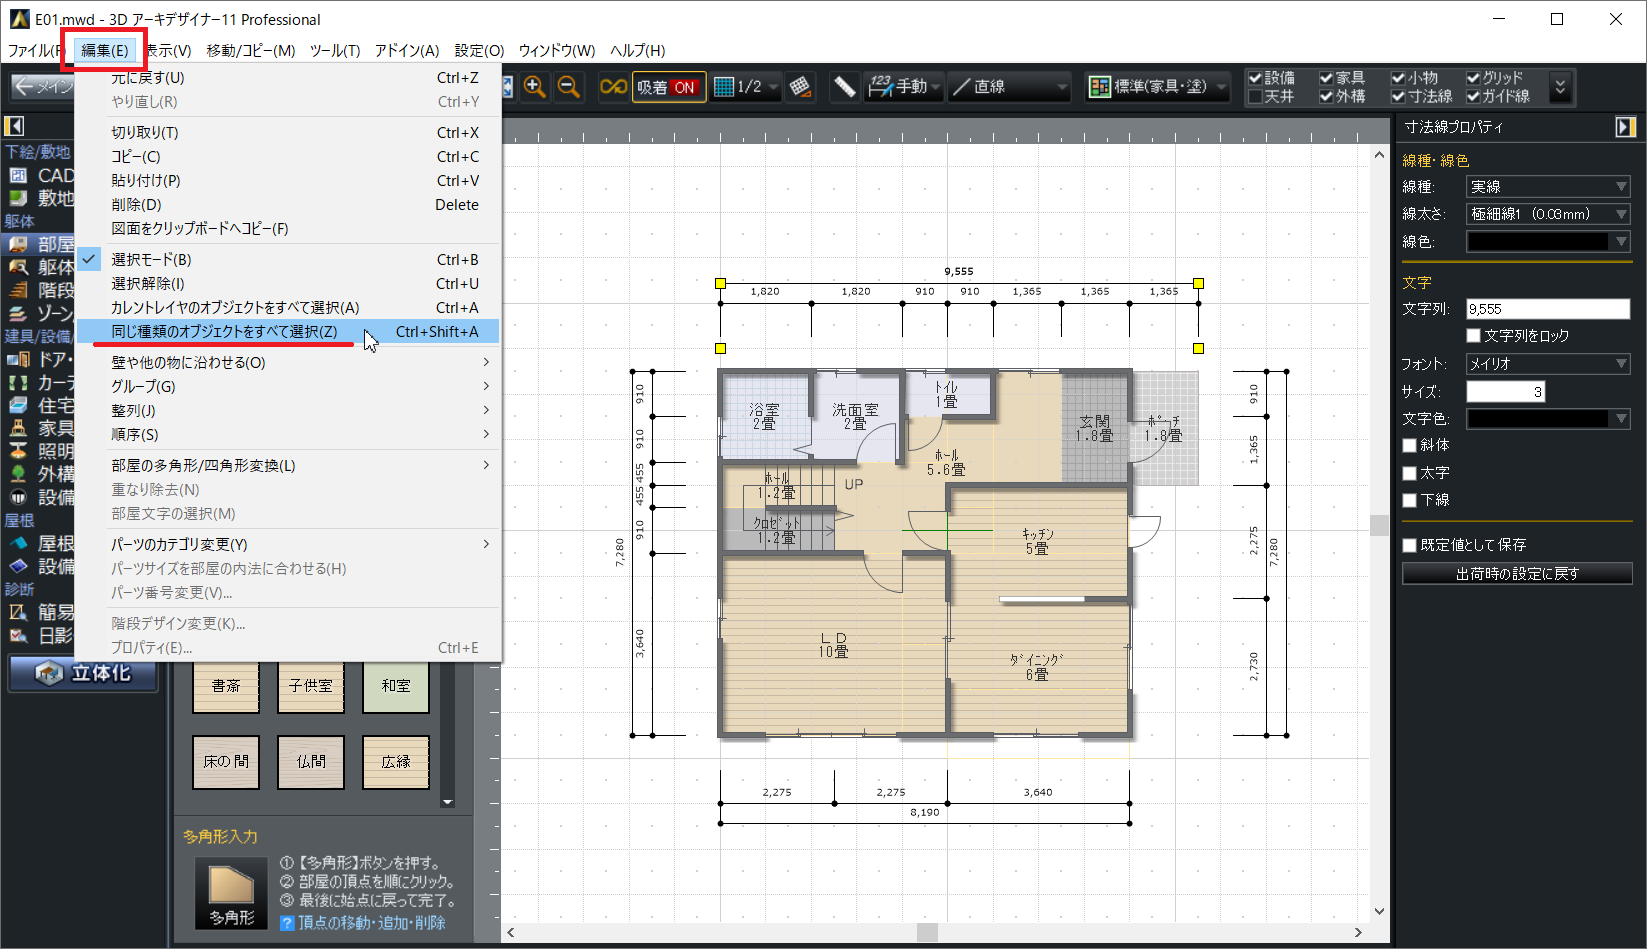Open the 線種 dropdown showing 実線
Viewport: 1647px width, 949px height.
(x=1547, y=187)
